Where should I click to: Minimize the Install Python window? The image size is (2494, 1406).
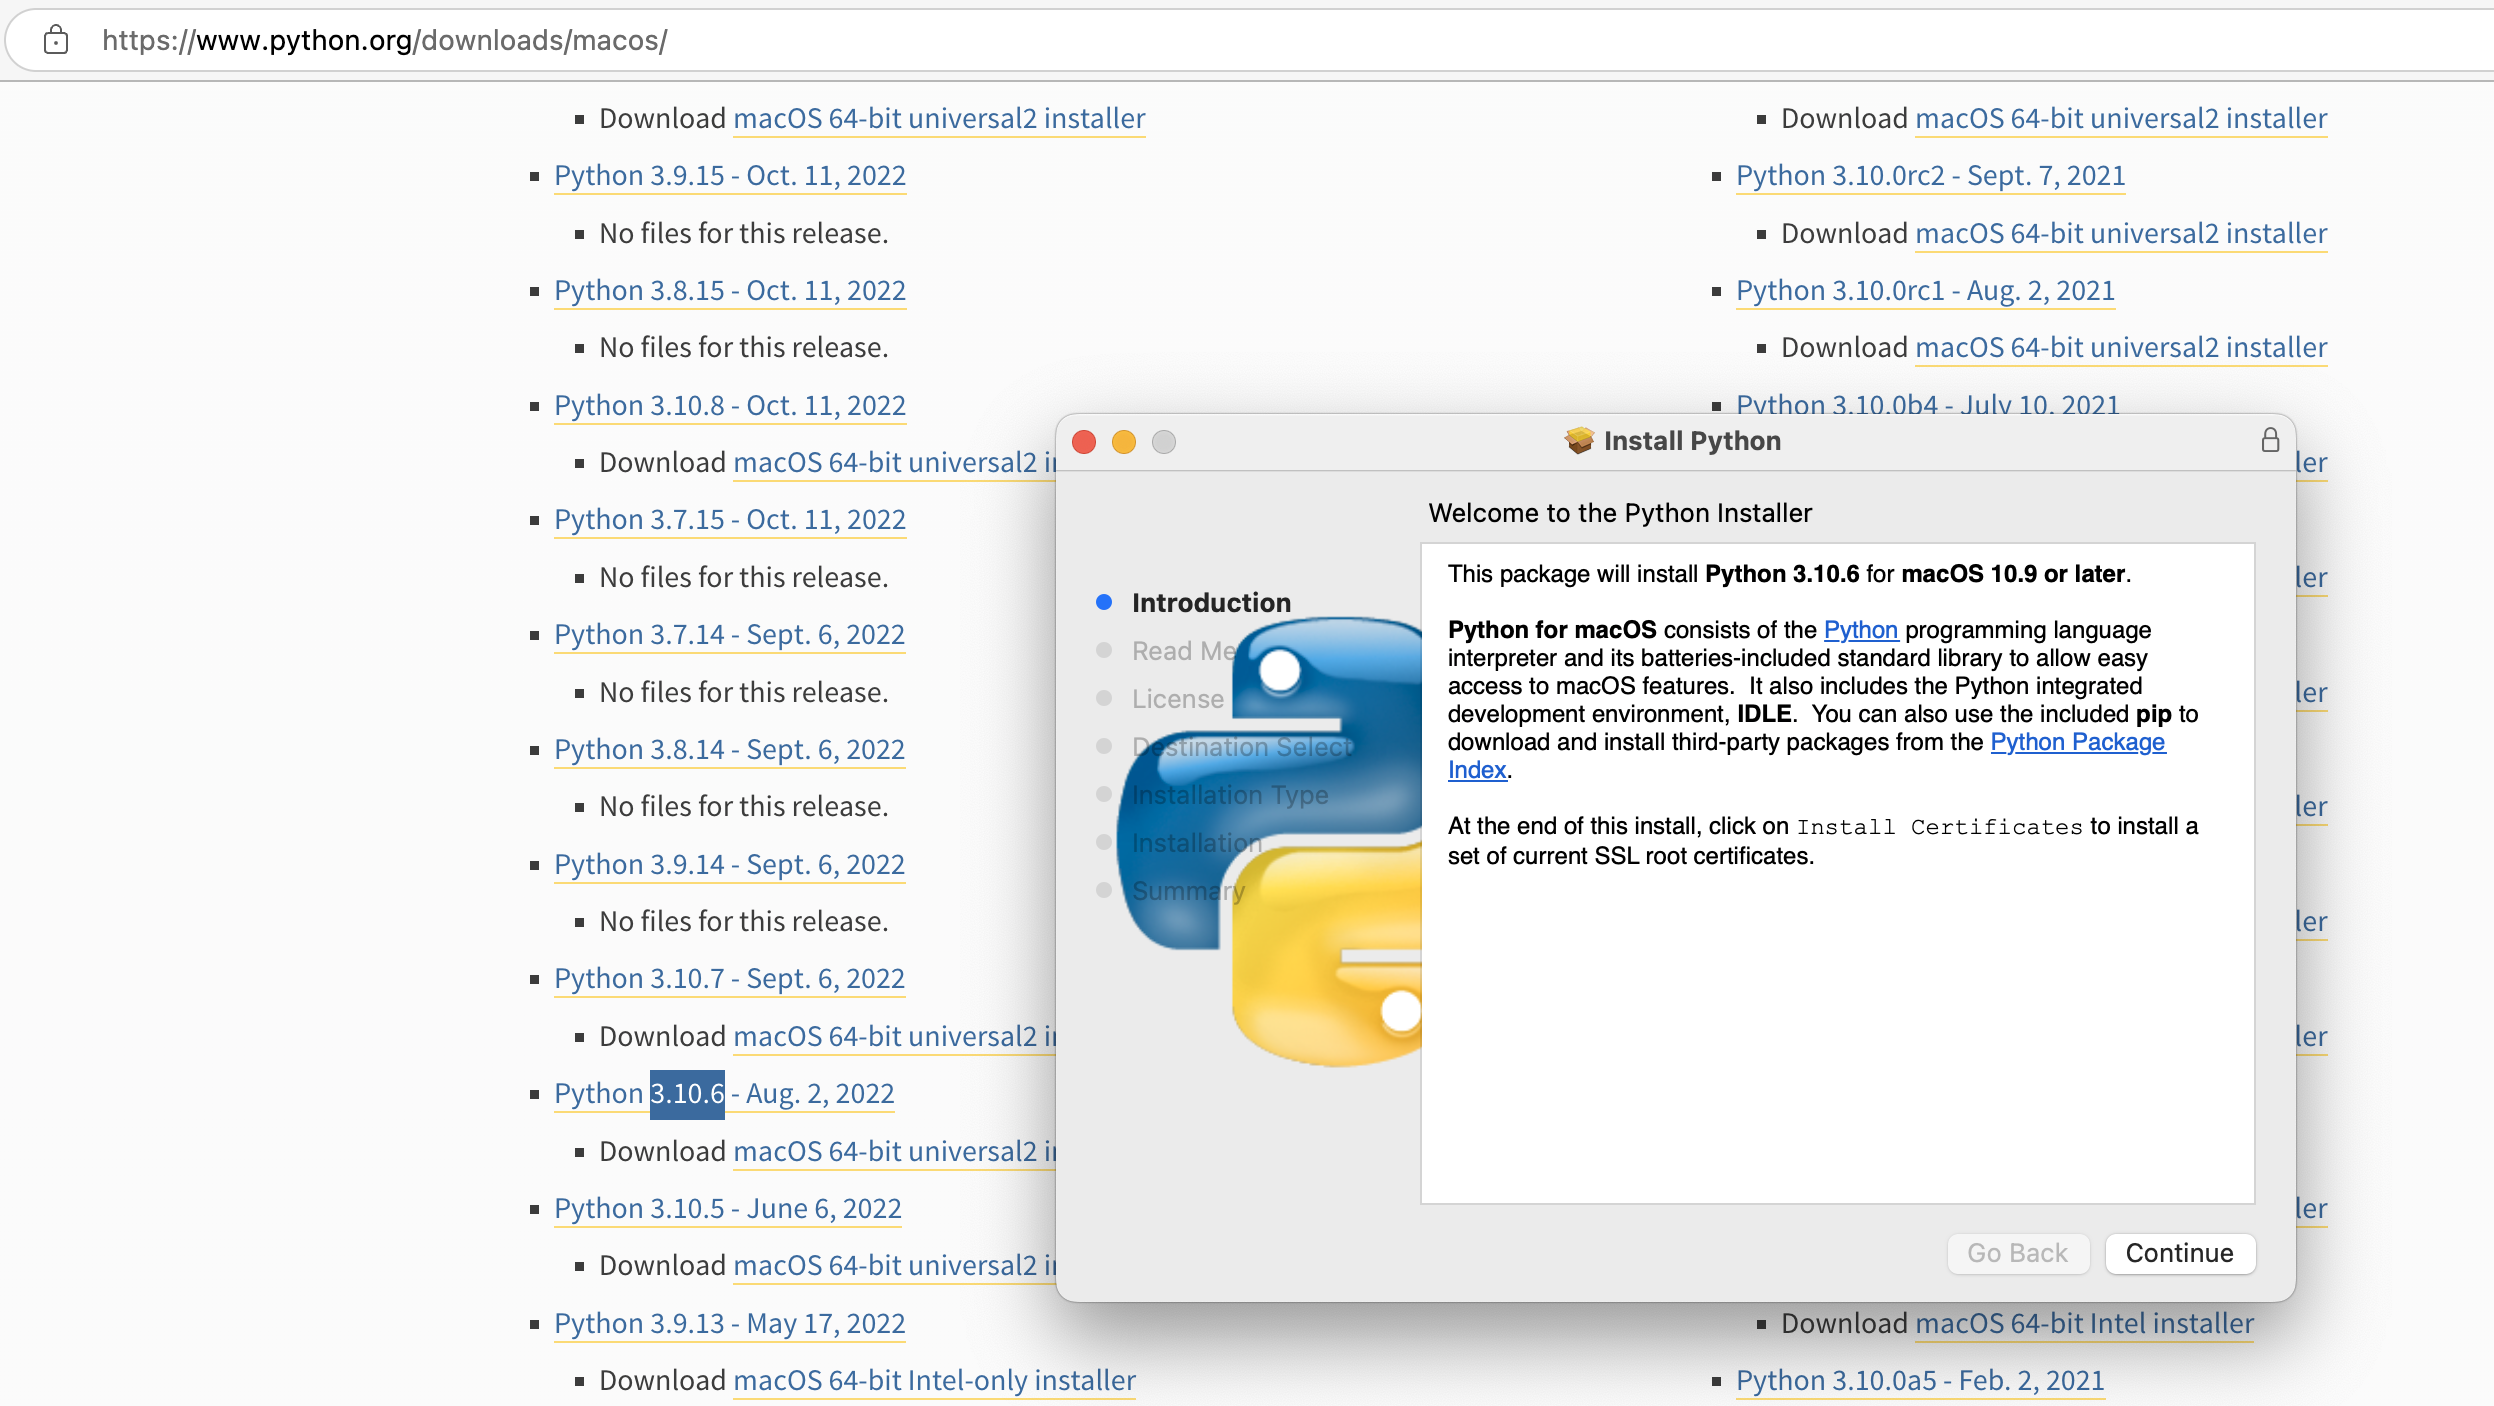click(1124, 442)
